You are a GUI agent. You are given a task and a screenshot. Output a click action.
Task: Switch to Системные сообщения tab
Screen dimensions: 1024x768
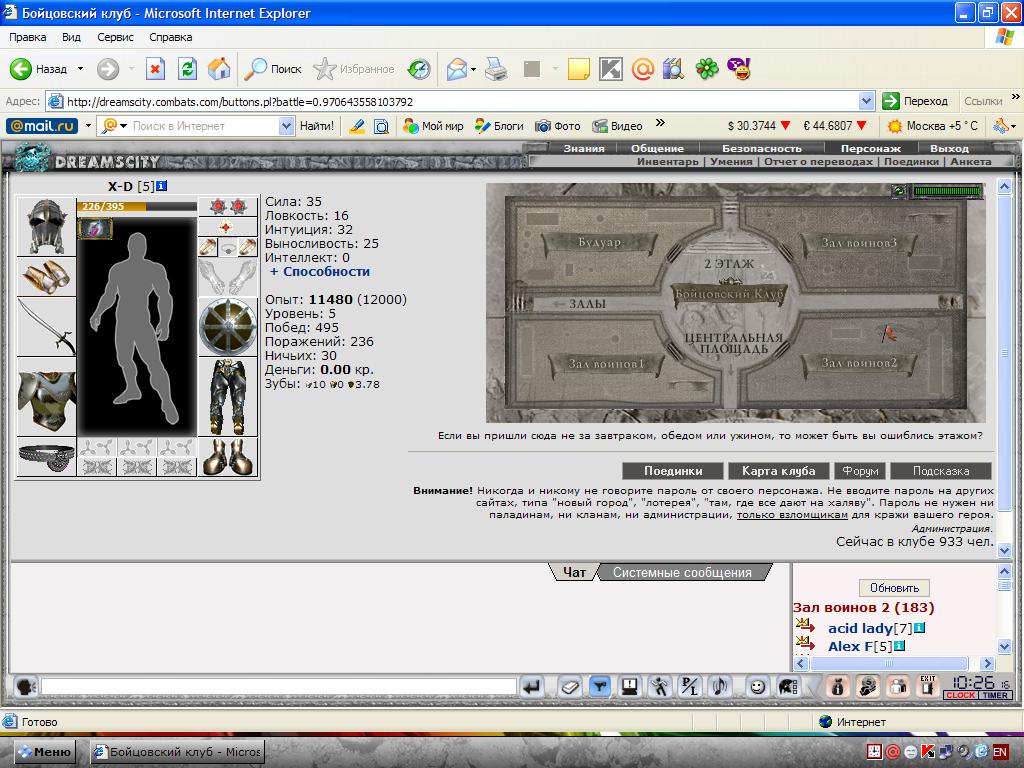coord(682,573)
